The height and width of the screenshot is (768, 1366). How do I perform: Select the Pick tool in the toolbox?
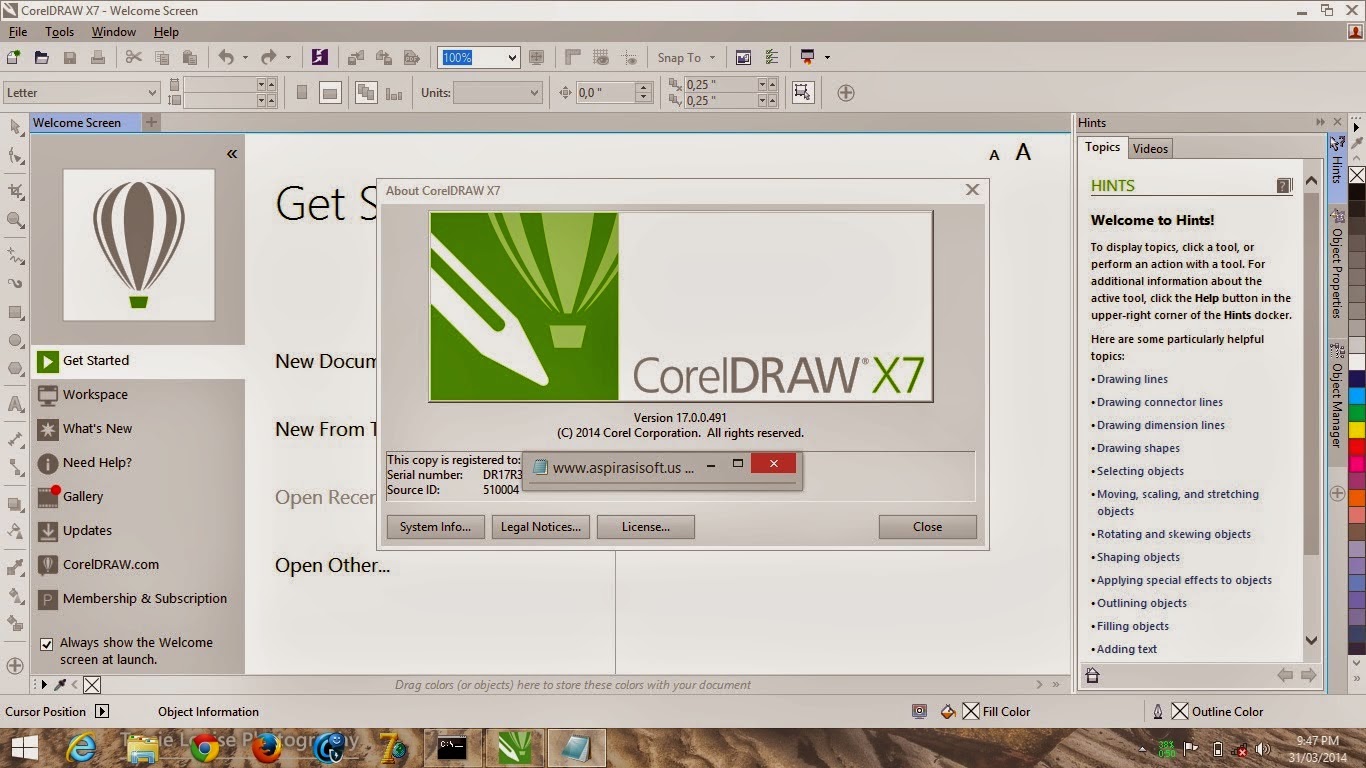coord(14,128)
